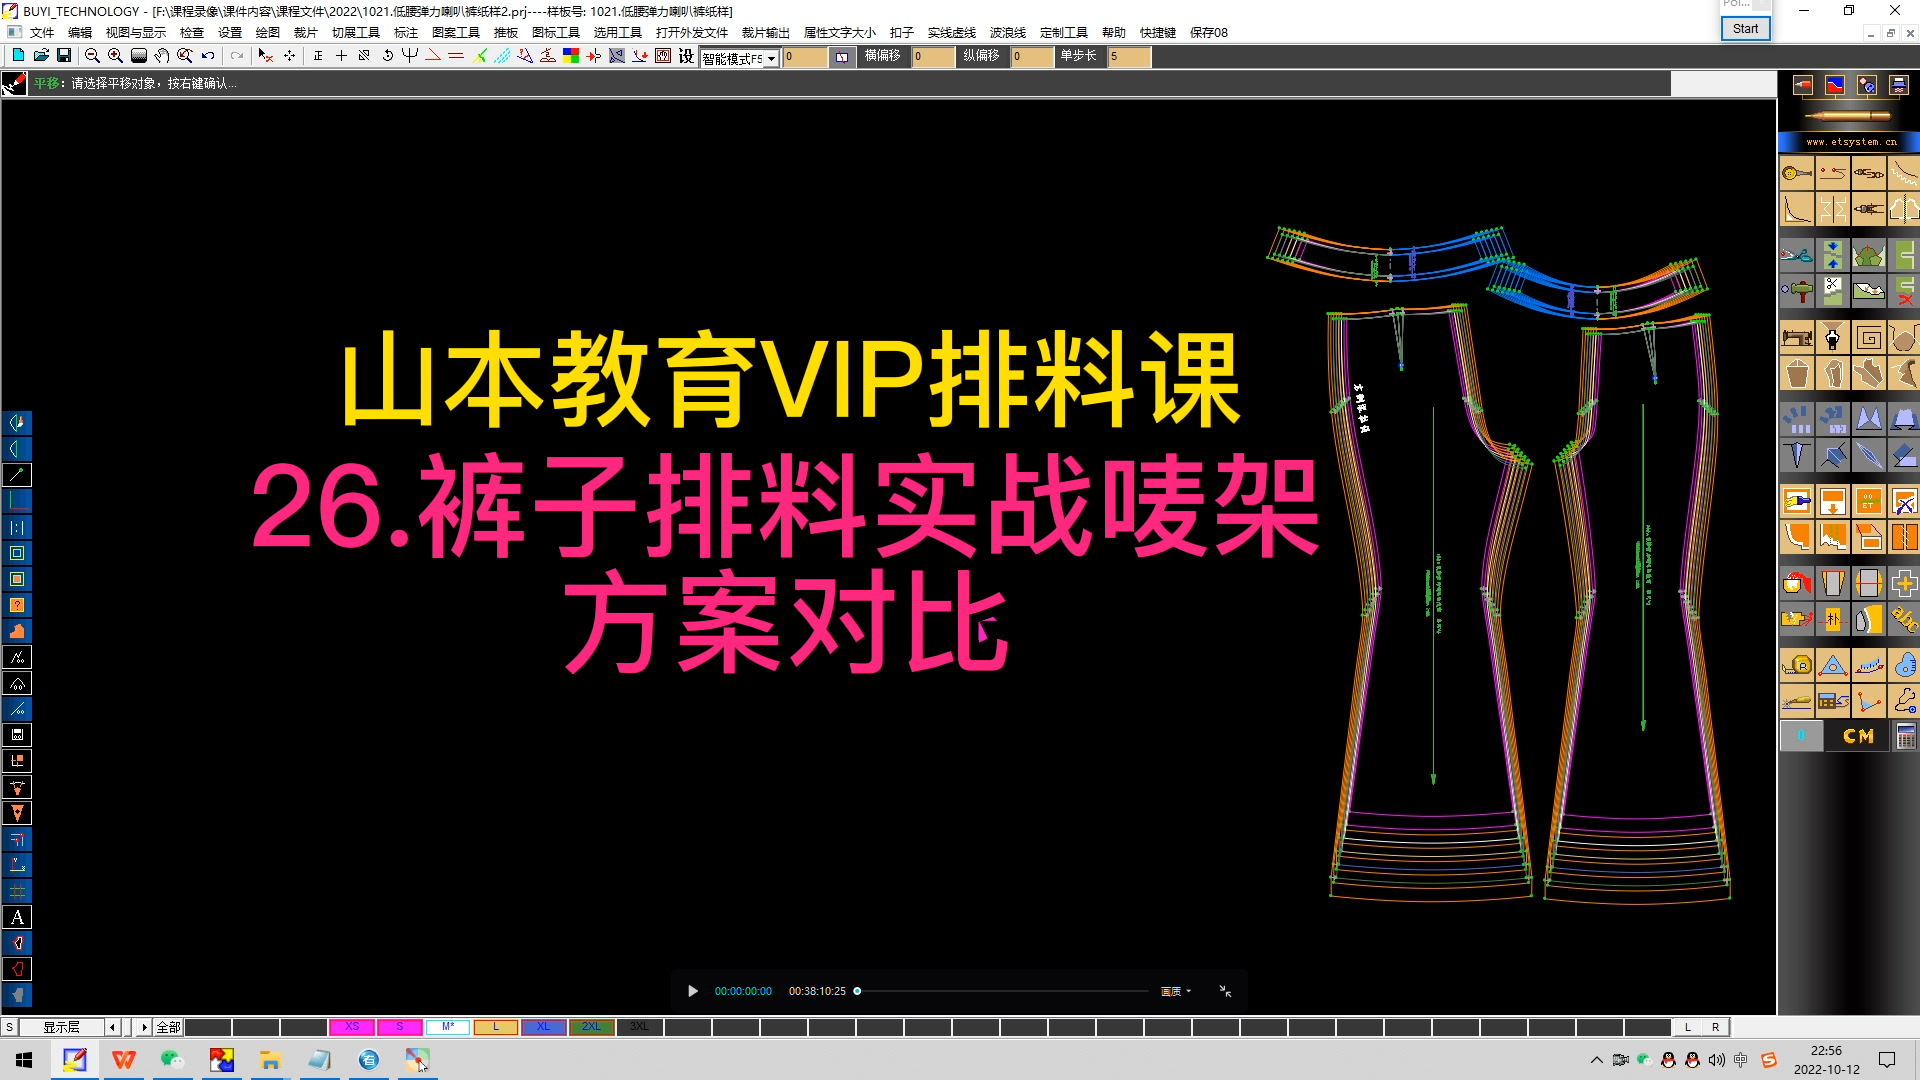Open the 推板 menu
1920x1080 pixels.
[x=506, y=32]
